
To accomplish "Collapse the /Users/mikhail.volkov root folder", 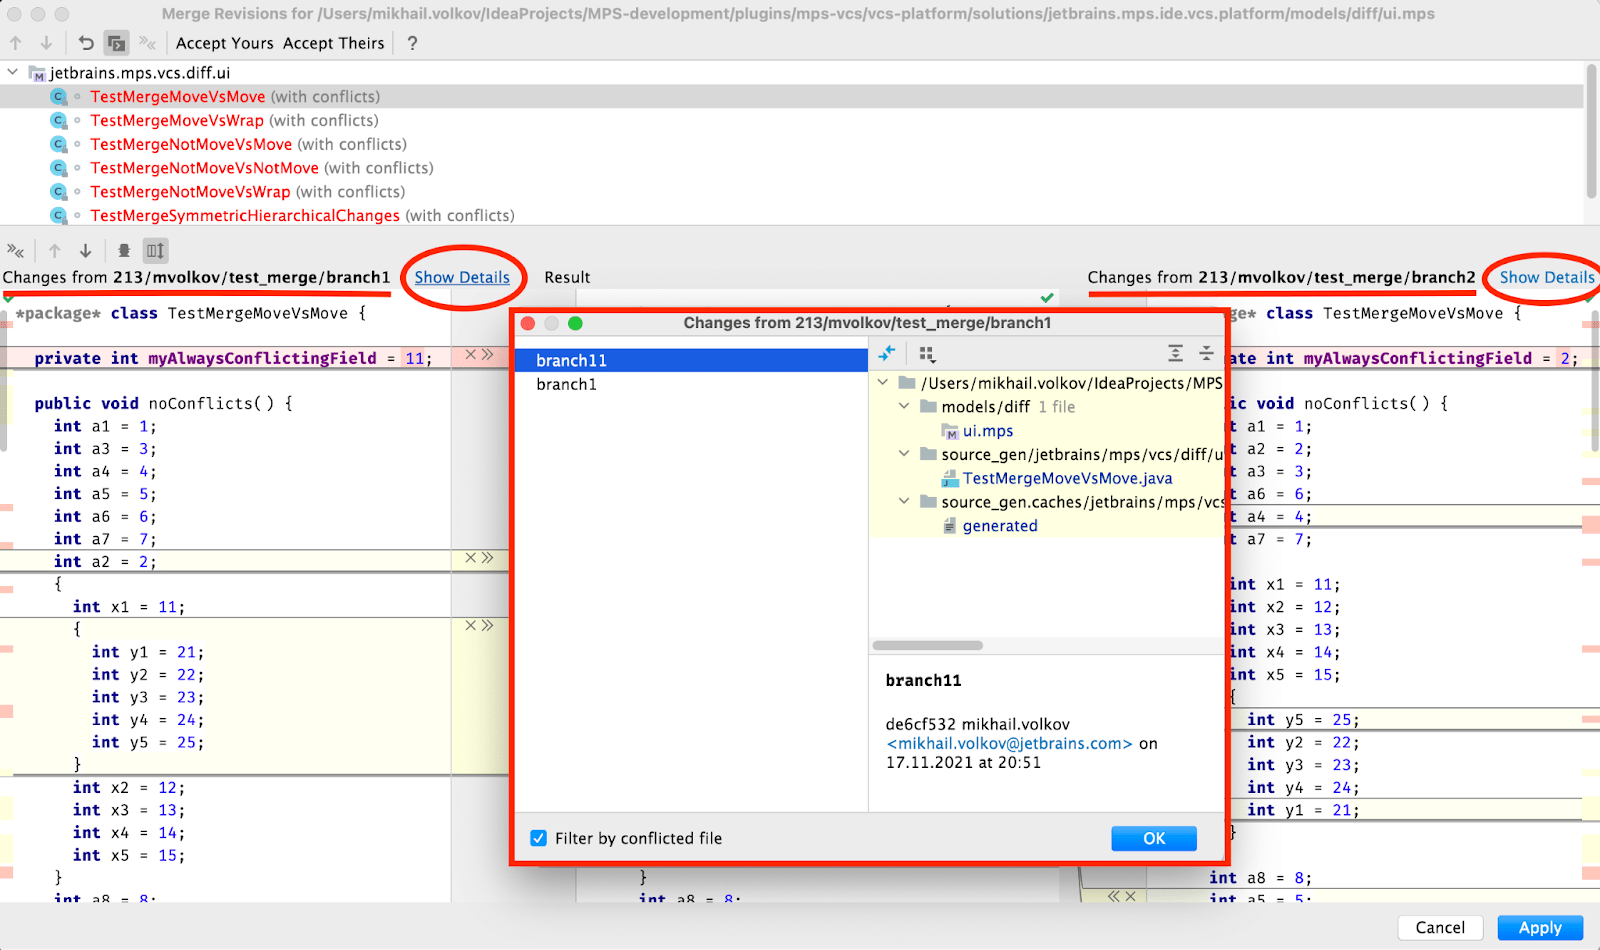I will click(882, 383).
